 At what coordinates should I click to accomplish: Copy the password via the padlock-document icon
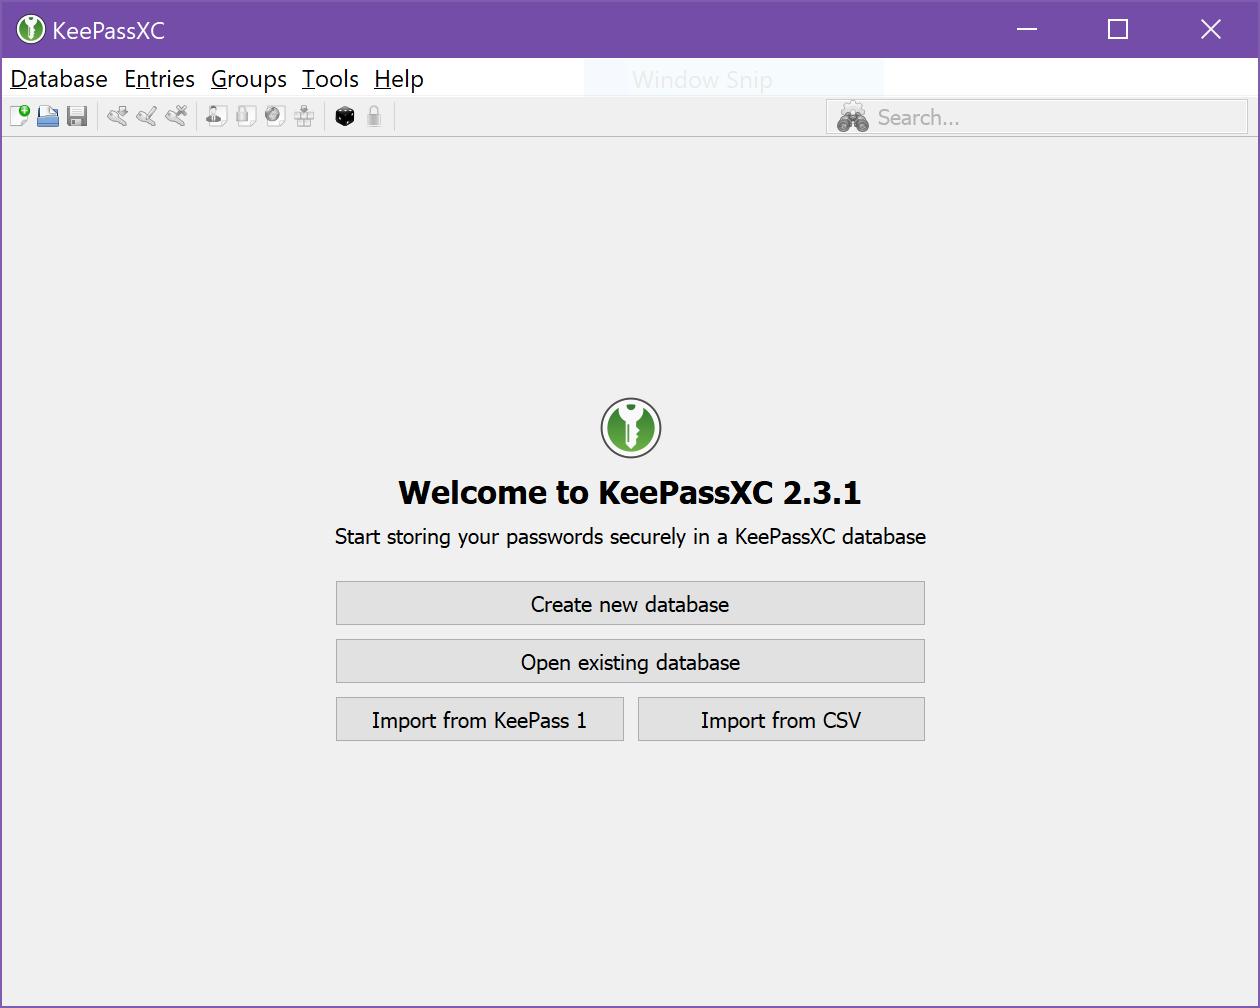(245, 116)
